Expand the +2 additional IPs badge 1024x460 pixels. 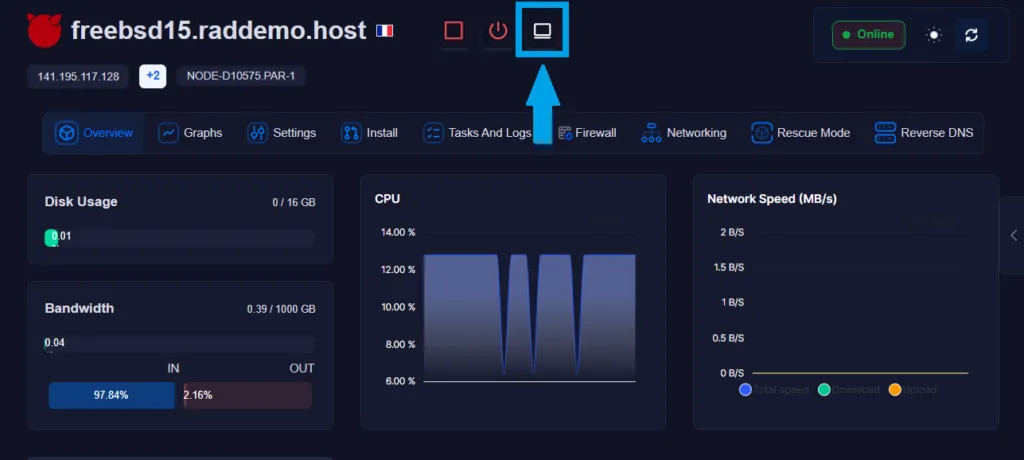click(153, 76)
